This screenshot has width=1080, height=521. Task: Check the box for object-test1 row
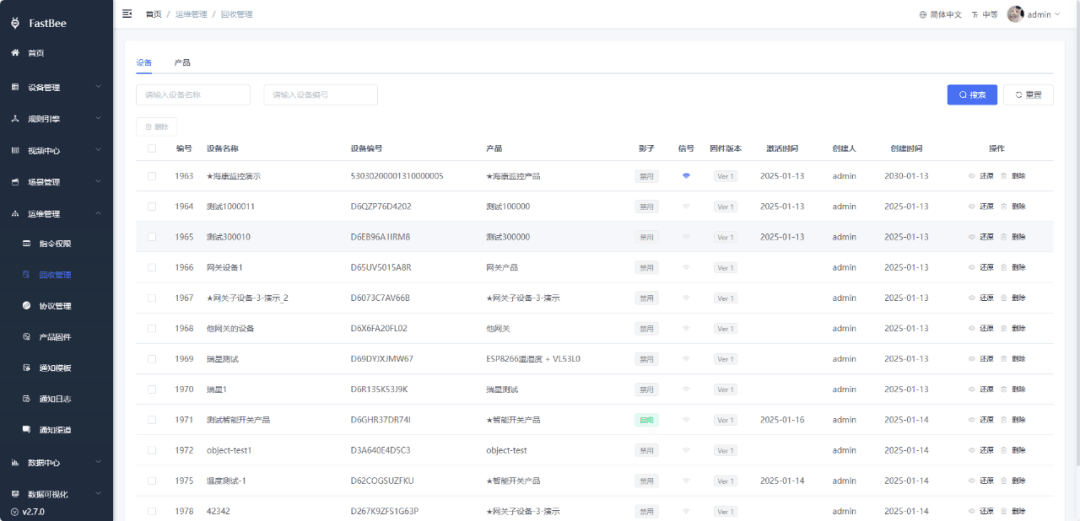tap(152, 450)
